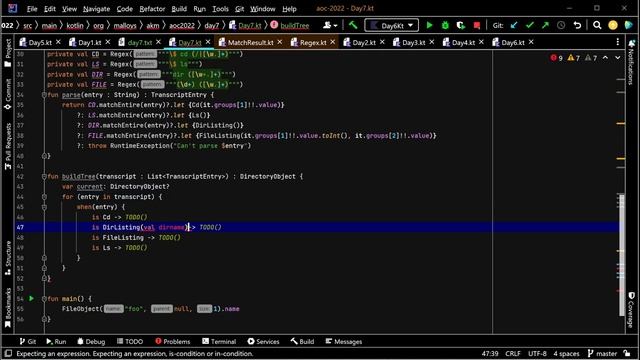640x360 pixels.
Task: Open the TODO tool window button
Action: (130, 342)
